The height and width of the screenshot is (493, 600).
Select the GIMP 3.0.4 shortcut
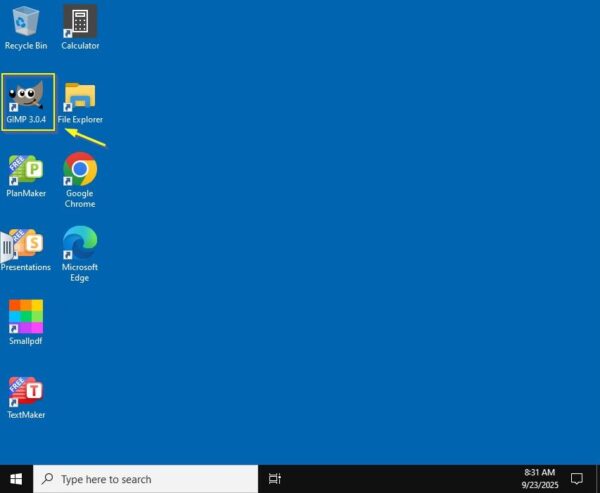(x=26, y=101)
